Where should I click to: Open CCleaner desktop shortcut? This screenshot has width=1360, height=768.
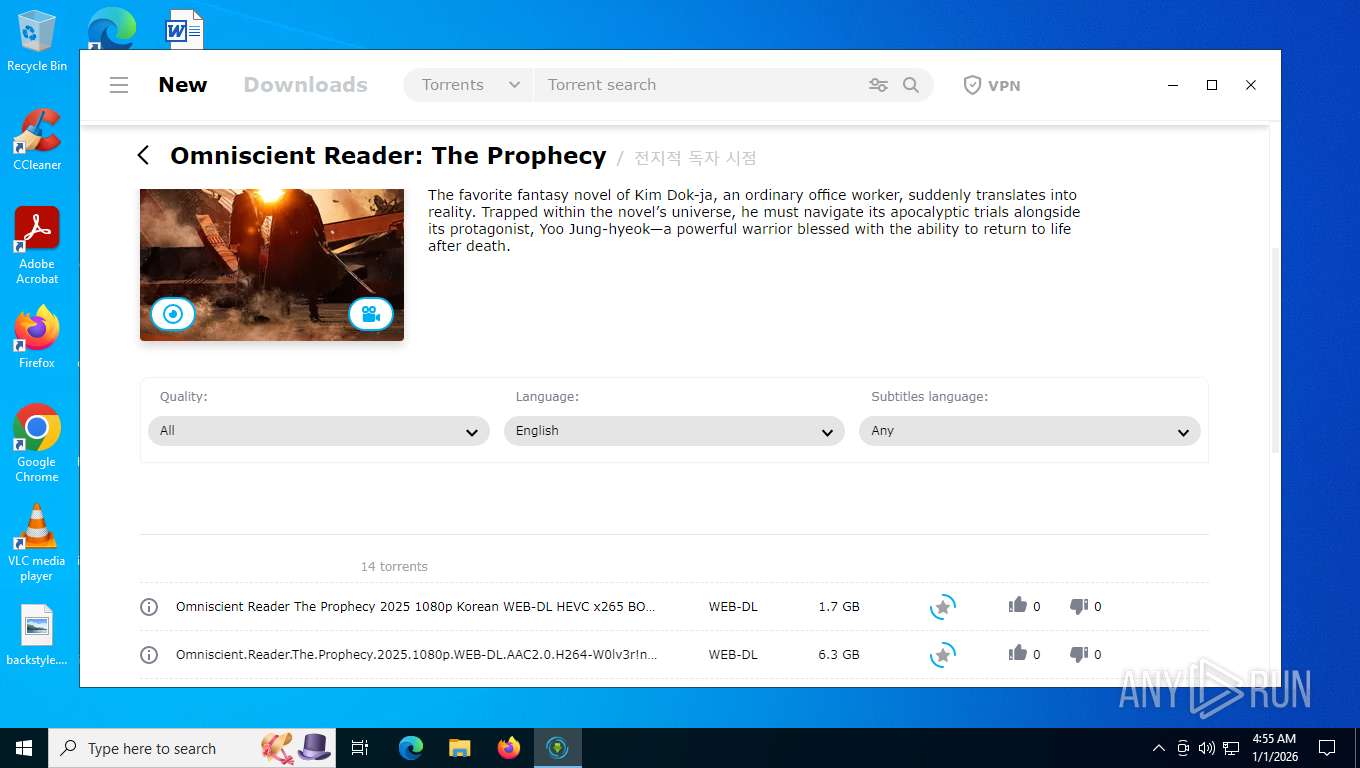(x=37, y=140)
